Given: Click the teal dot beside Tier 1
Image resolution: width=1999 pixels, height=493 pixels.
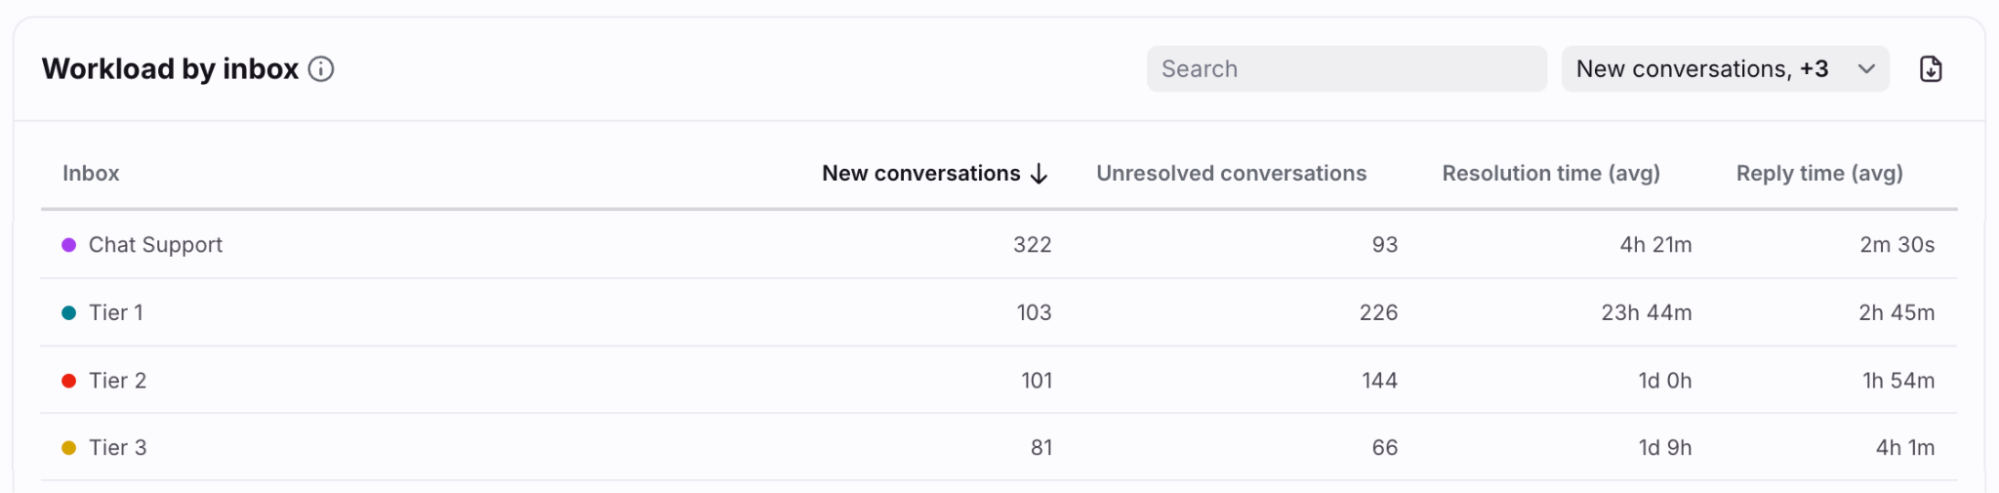Looking at the screenshot, I should point(69,313).
